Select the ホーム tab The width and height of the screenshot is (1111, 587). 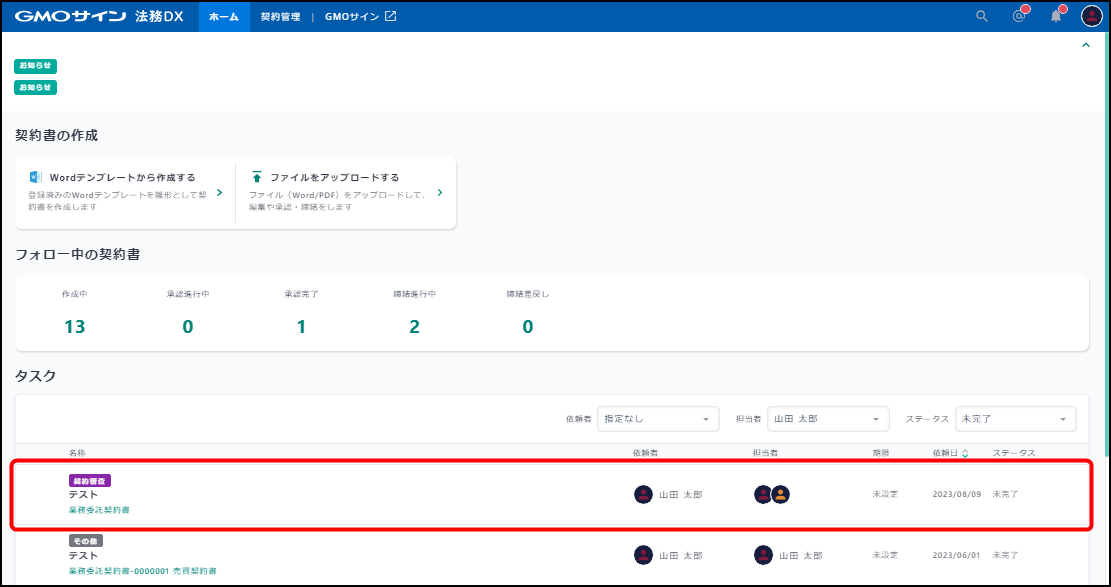pyautogui.click(x=224, y=17)
